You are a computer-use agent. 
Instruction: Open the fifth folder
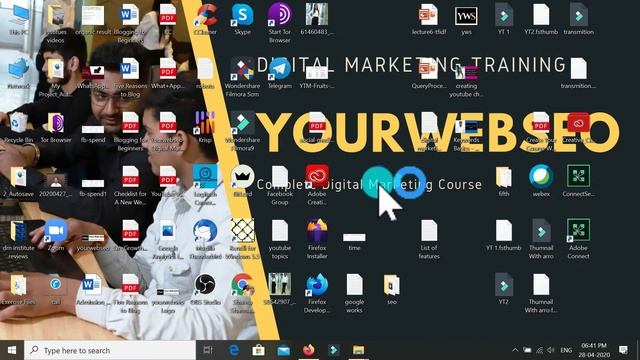coord(504,181)
